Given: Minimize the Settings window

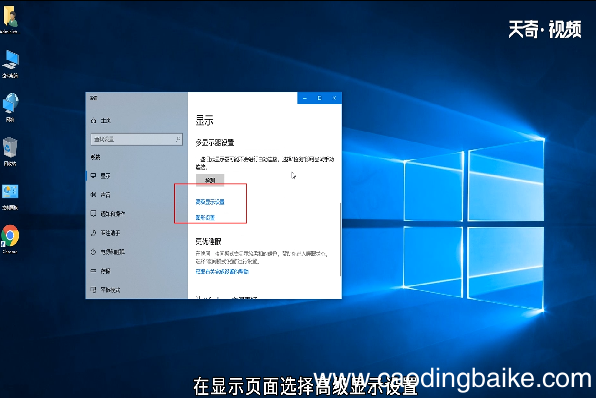Looking at the screenshot, I should tap(305, 98).
